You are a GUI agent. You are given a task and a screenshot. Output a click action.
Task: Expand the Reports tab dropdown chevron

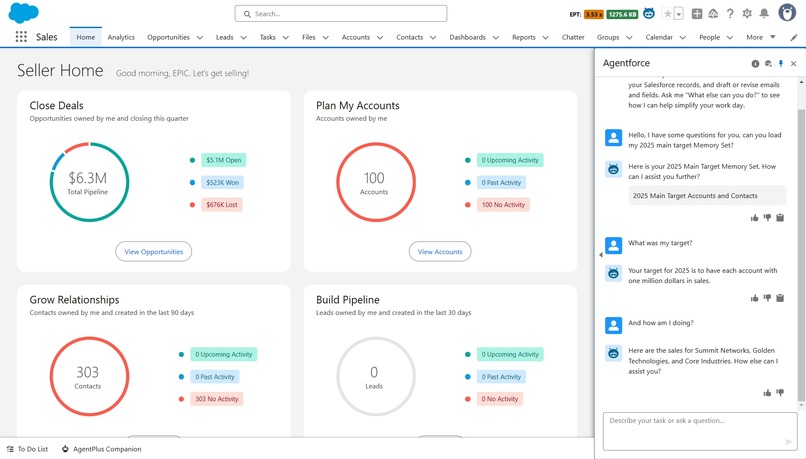pos(545,38)
